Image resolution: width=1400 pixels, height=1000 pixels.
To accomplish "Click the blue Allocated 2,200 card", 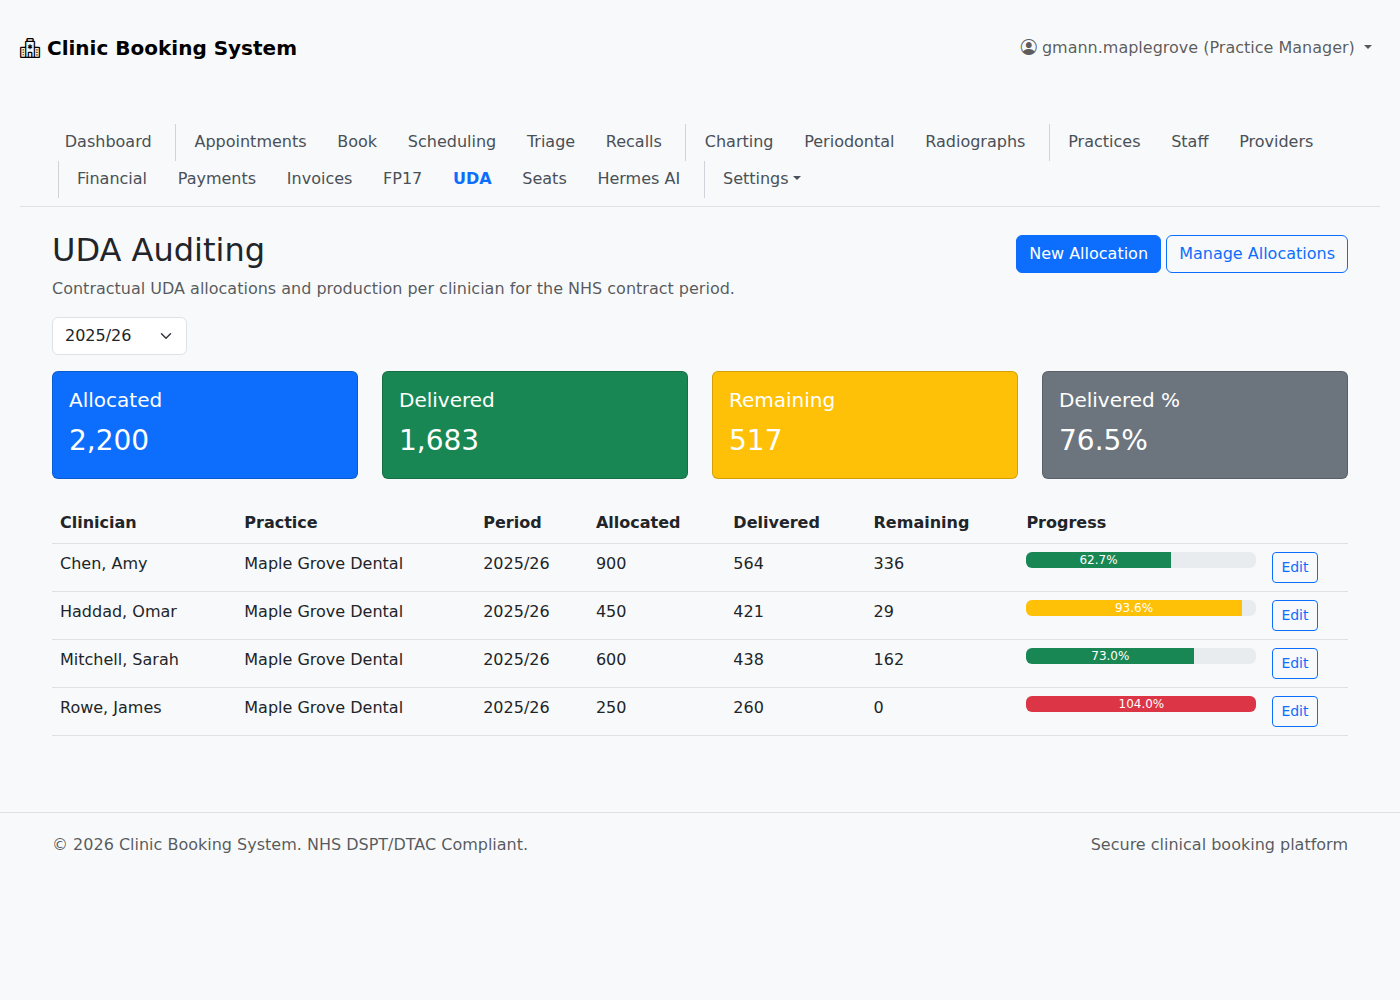I will [x=205, y=425].
